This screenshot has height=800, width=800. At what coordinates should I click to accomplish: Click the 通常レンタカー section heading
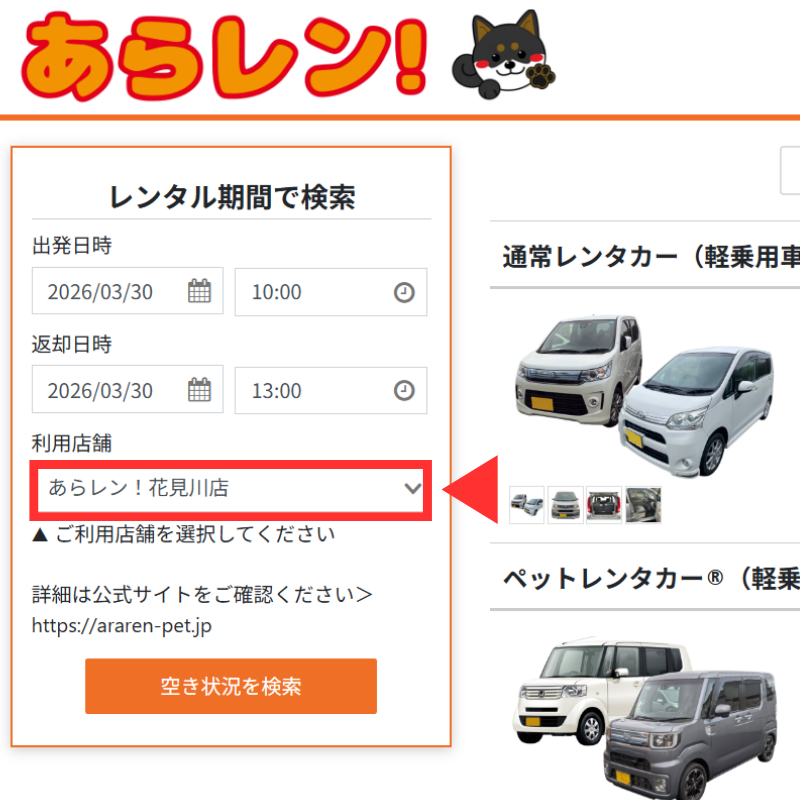[651, 256]
